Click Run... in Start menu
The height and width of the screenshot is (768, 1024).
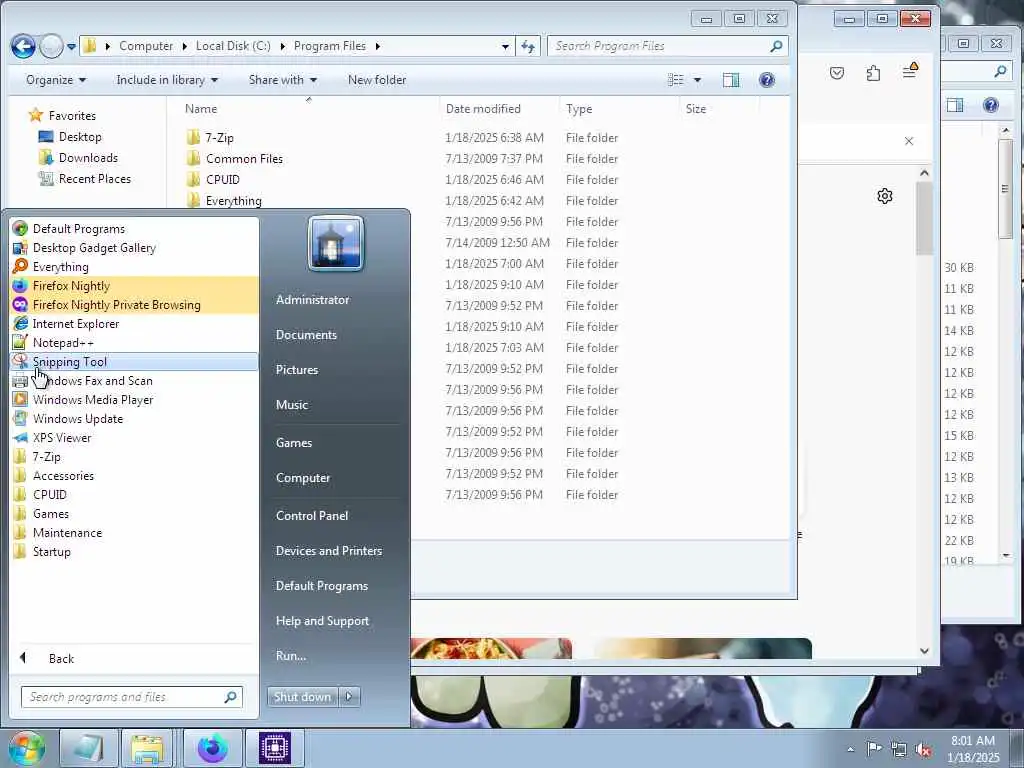coord(291,656)
